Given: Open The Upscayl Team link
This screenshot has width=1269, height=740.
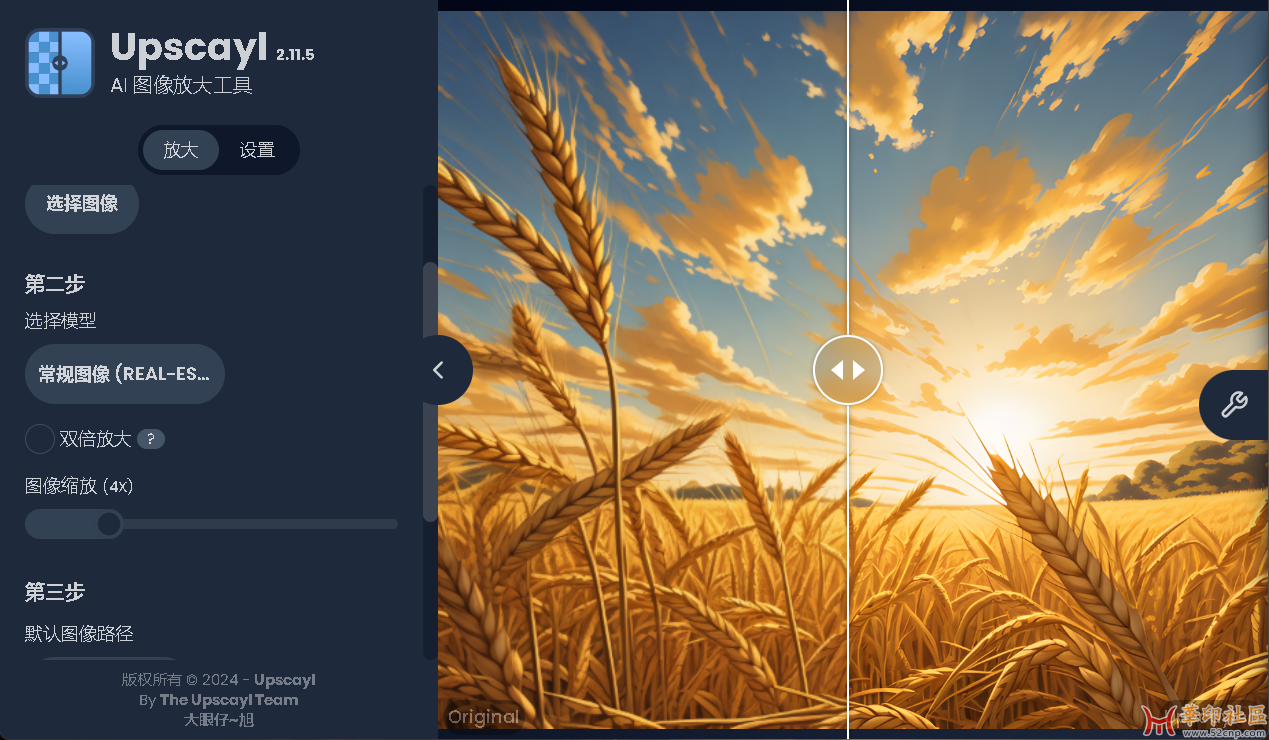Looking at the screenshot, I should pyautogui.click(x=229, y=700).
